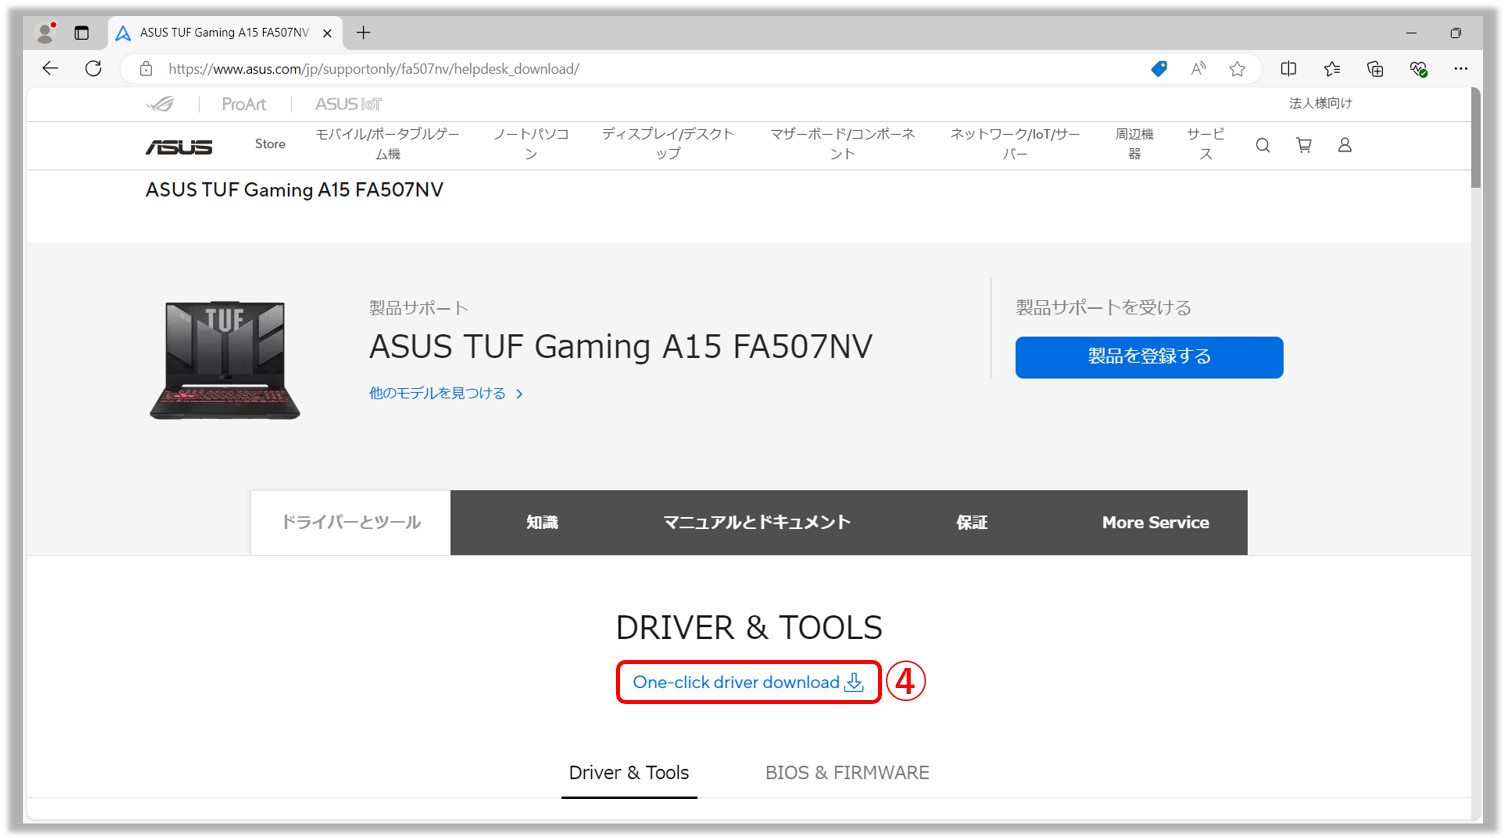Open the tab actions menu icon

pyautogui.click(x=82, y=33)
